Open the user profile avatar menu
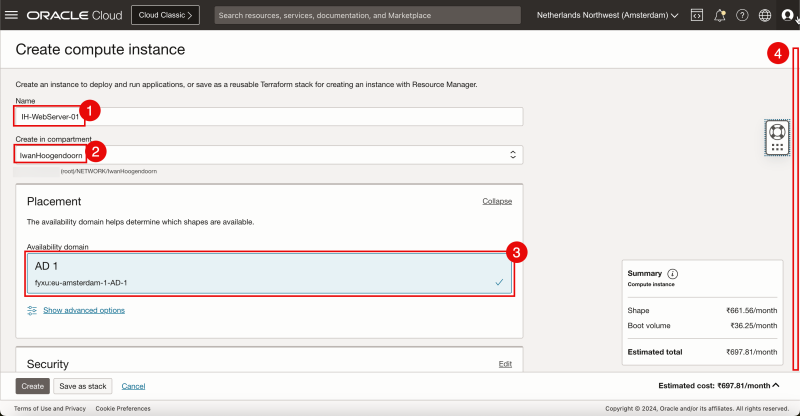The height and width of the screenshot is (416, 800). [788, 15]
